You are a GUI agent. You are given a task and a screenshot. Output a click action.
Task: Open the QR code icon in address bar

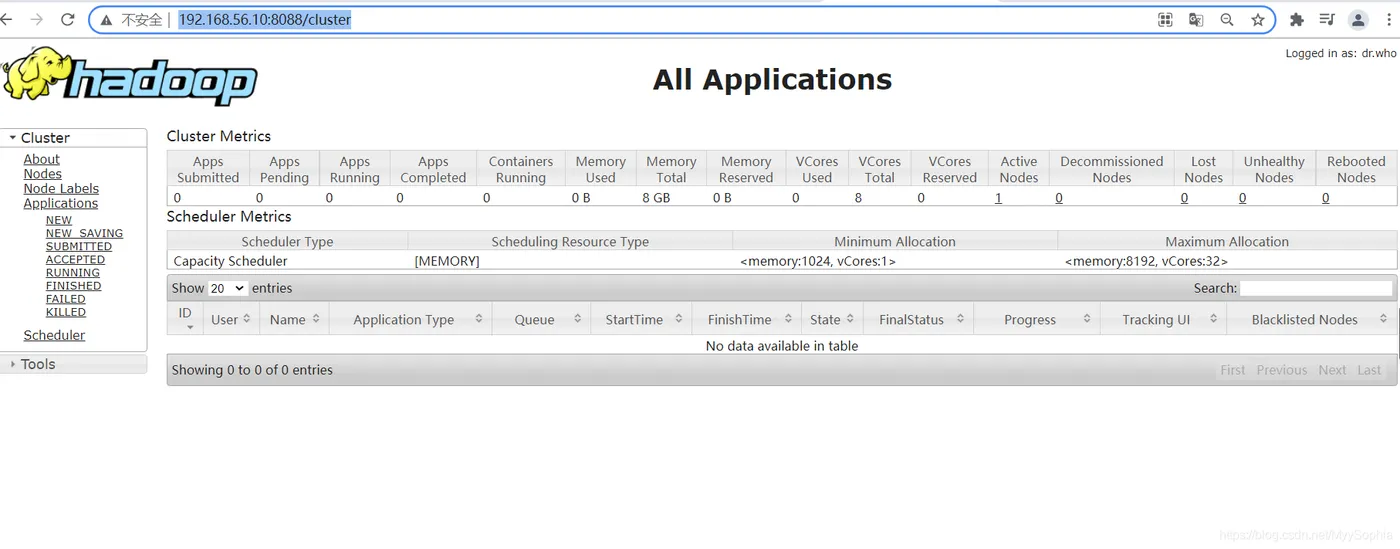pos(1165,19)
